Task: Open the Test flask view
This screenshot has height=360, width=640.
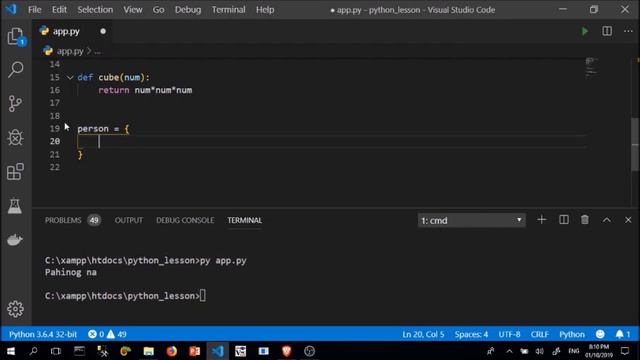Action: pyautogui.click(x=15, y=206)
